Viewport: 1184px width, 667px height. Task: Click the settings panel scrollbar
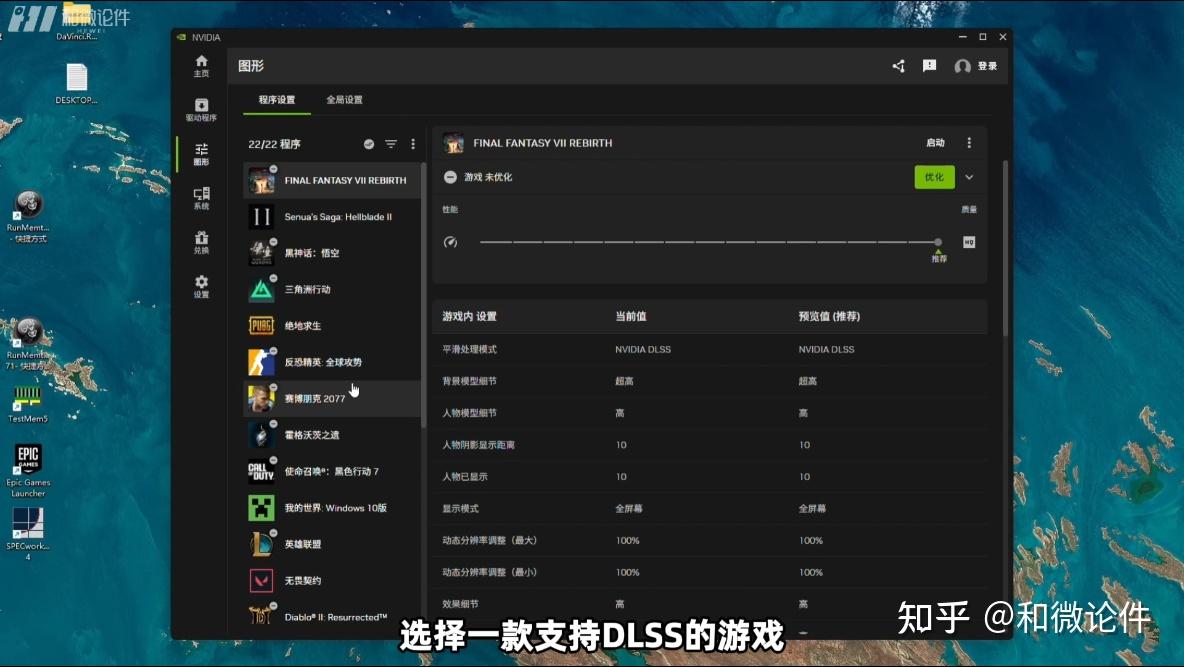tap(1005, 248)
